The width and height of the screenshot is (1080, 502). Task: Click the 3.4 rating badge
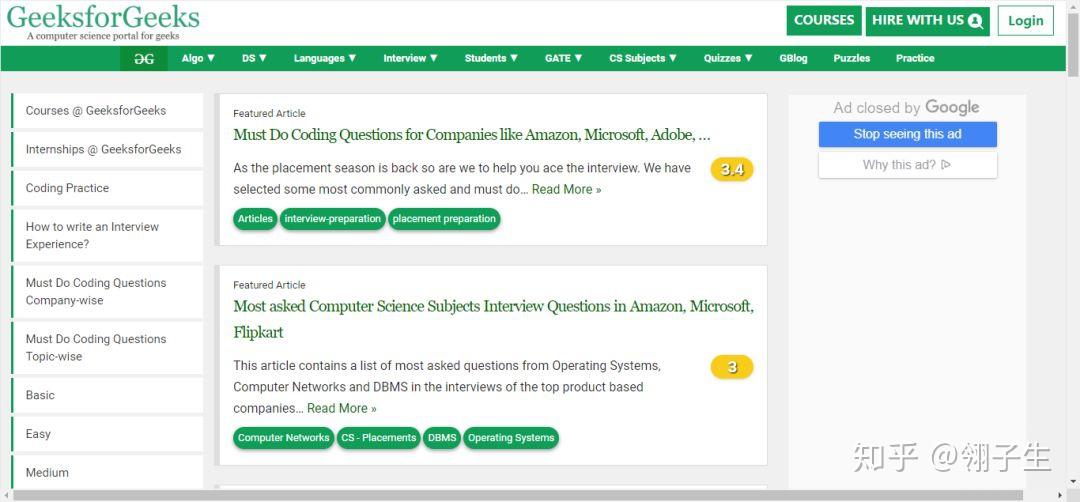point(732,169)
